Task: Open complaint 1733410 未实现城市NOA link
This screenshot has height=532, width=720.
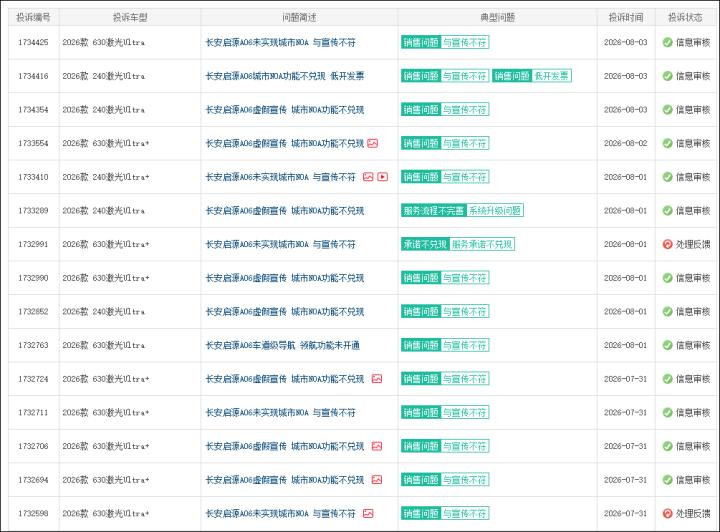Action: click(280, 177)
